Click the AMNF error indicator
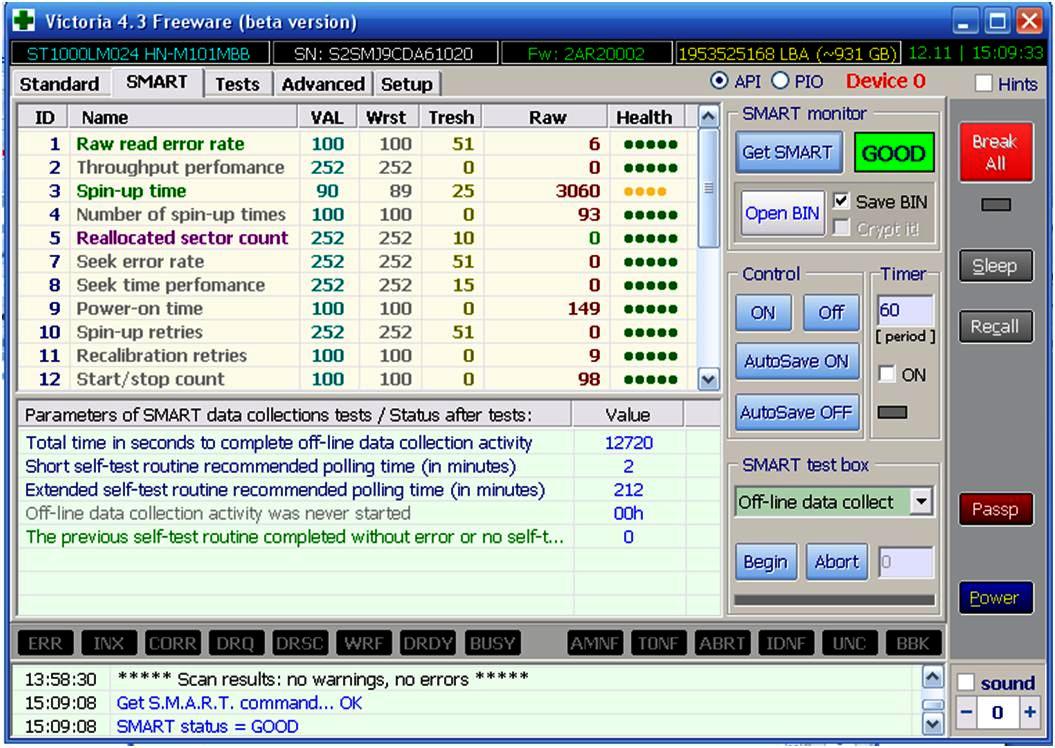This screenshot has height=748, width=1055. [595, 644]
